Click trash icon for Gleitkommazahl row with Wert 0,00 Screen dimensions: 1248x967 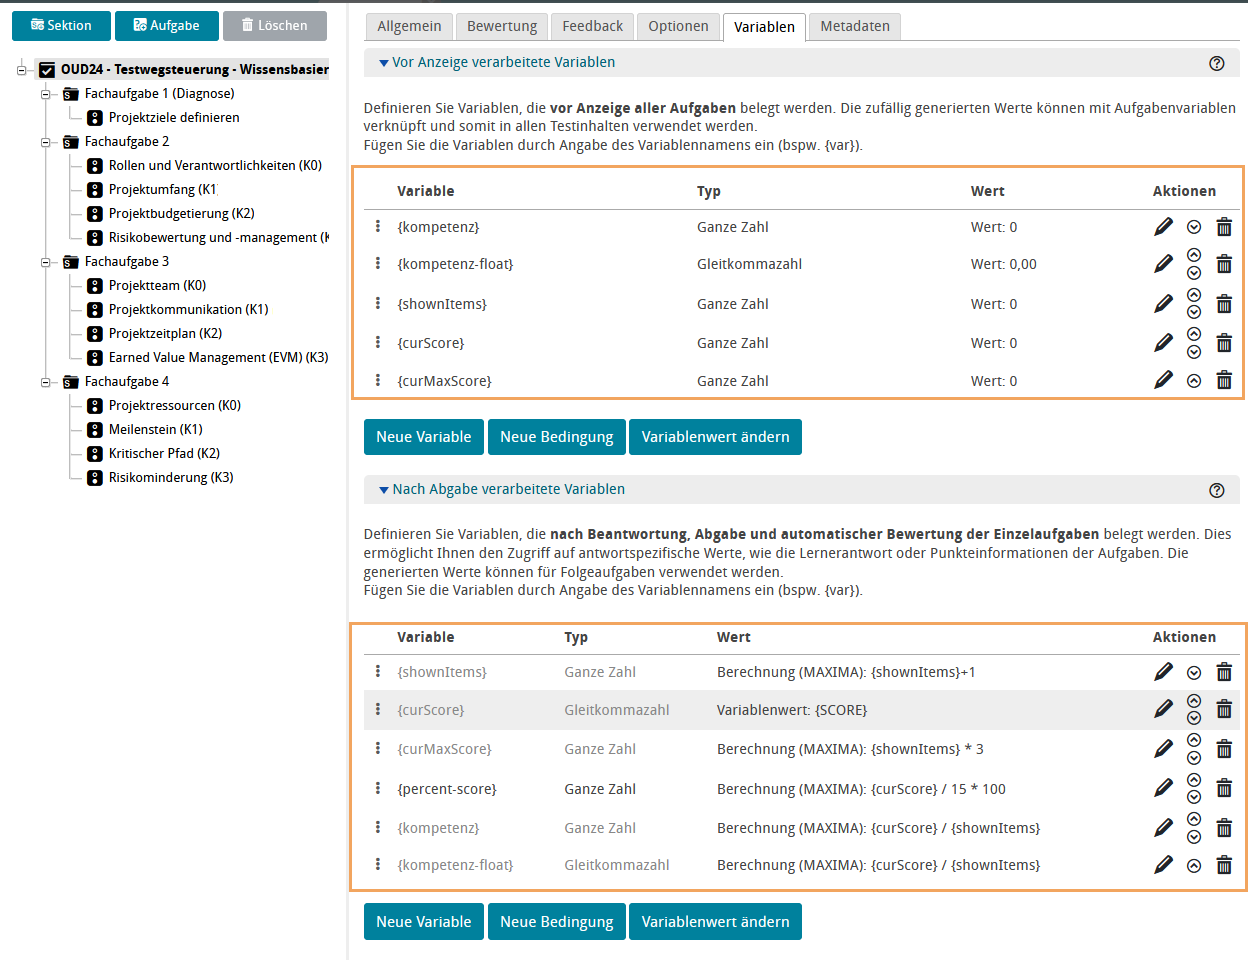(x=1224, y=264)
